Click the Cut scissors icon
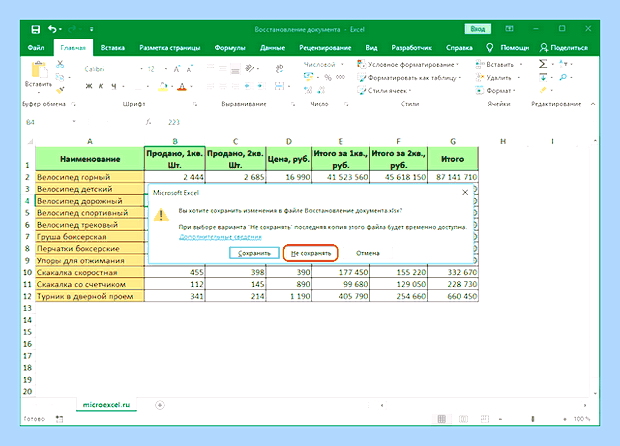The height and width of the screenshot is (446, 620). (x=60, y=64)
